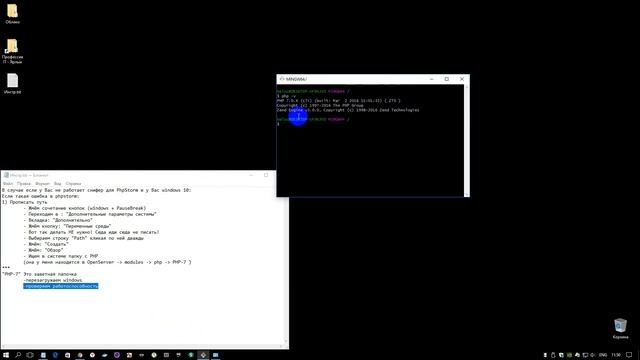Click the first line of Notepad text
640x360 pixels.
[x=97, y=190]
